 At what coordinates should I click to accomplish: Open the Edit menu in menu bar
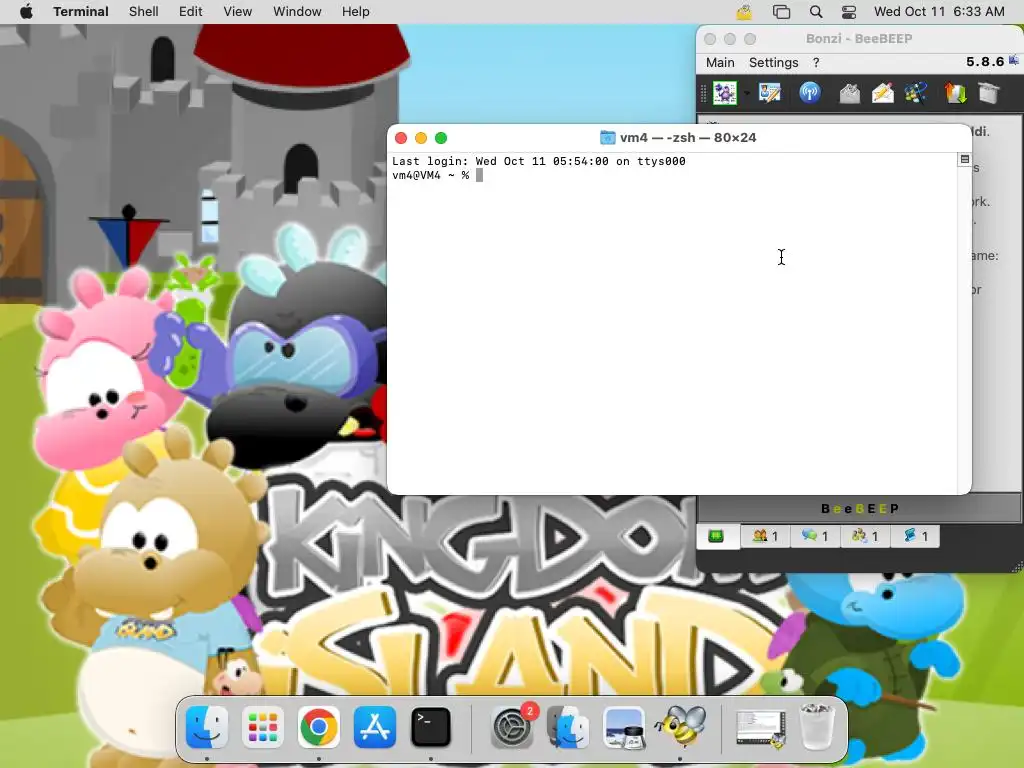[x=191, y=12]
